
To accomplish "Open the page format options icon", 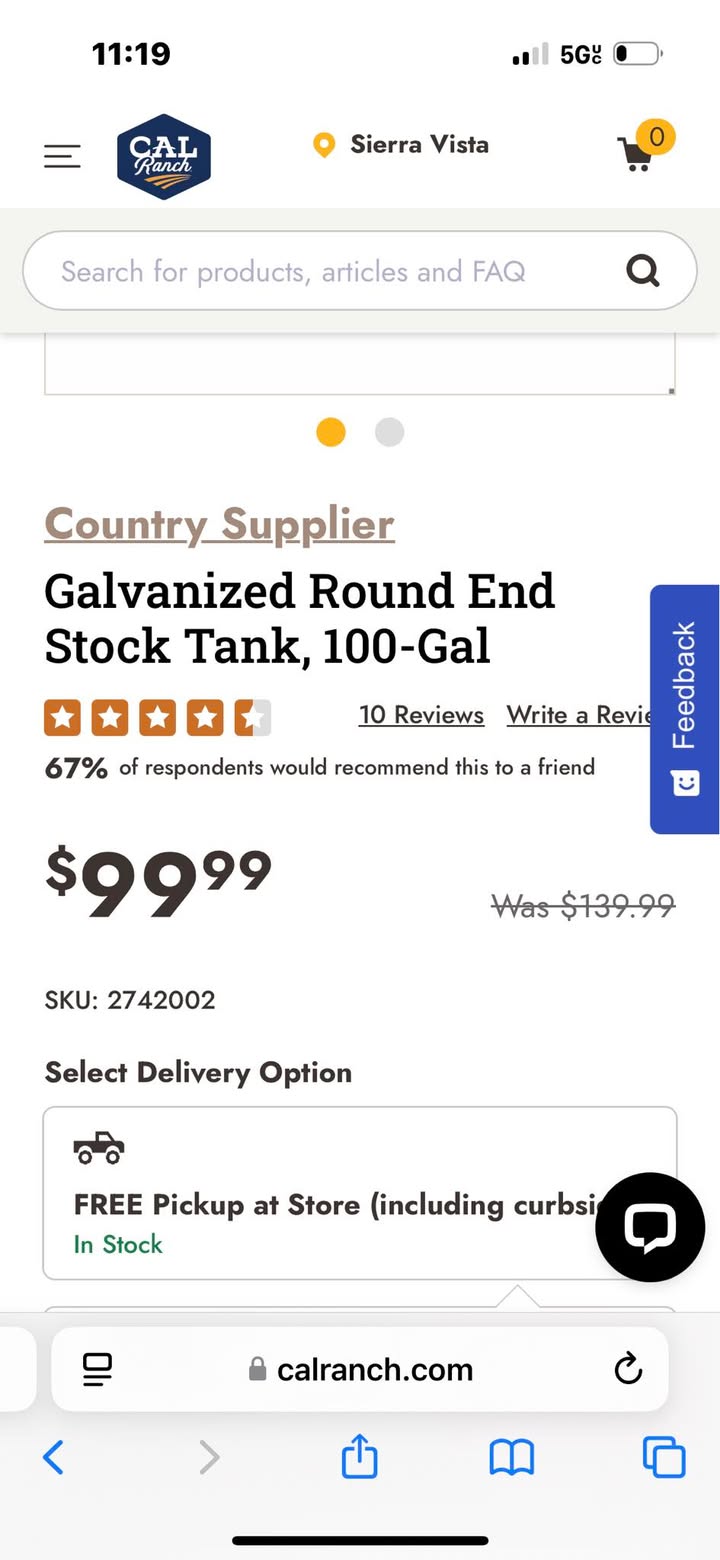I will (98, 1369).
